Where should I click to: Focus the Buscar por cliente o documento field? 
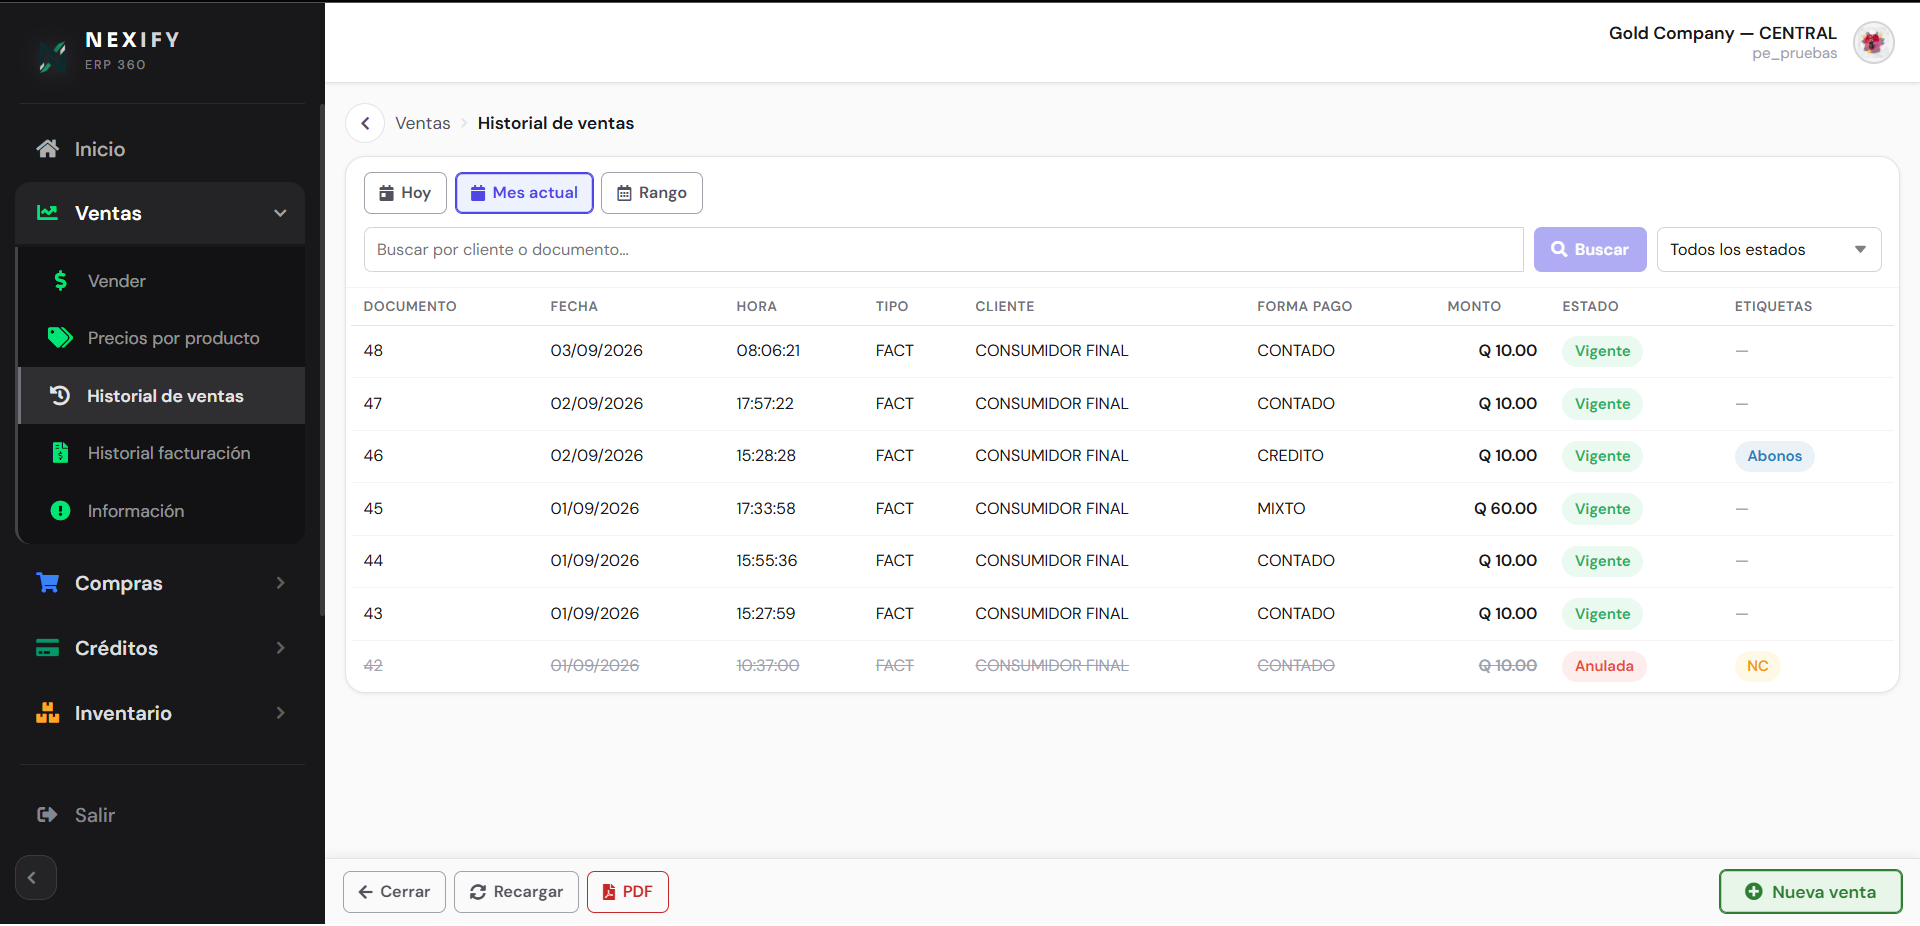[943, 250]
